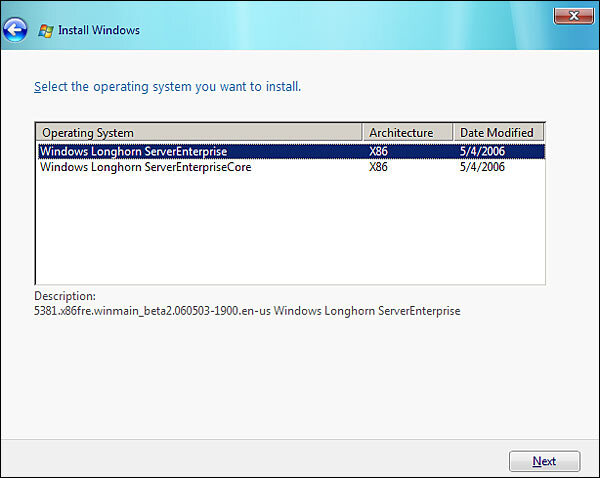Go back with the blue arrow button
Screen dimensions: 600x478
pyautogui.click(x=15, y=29)
